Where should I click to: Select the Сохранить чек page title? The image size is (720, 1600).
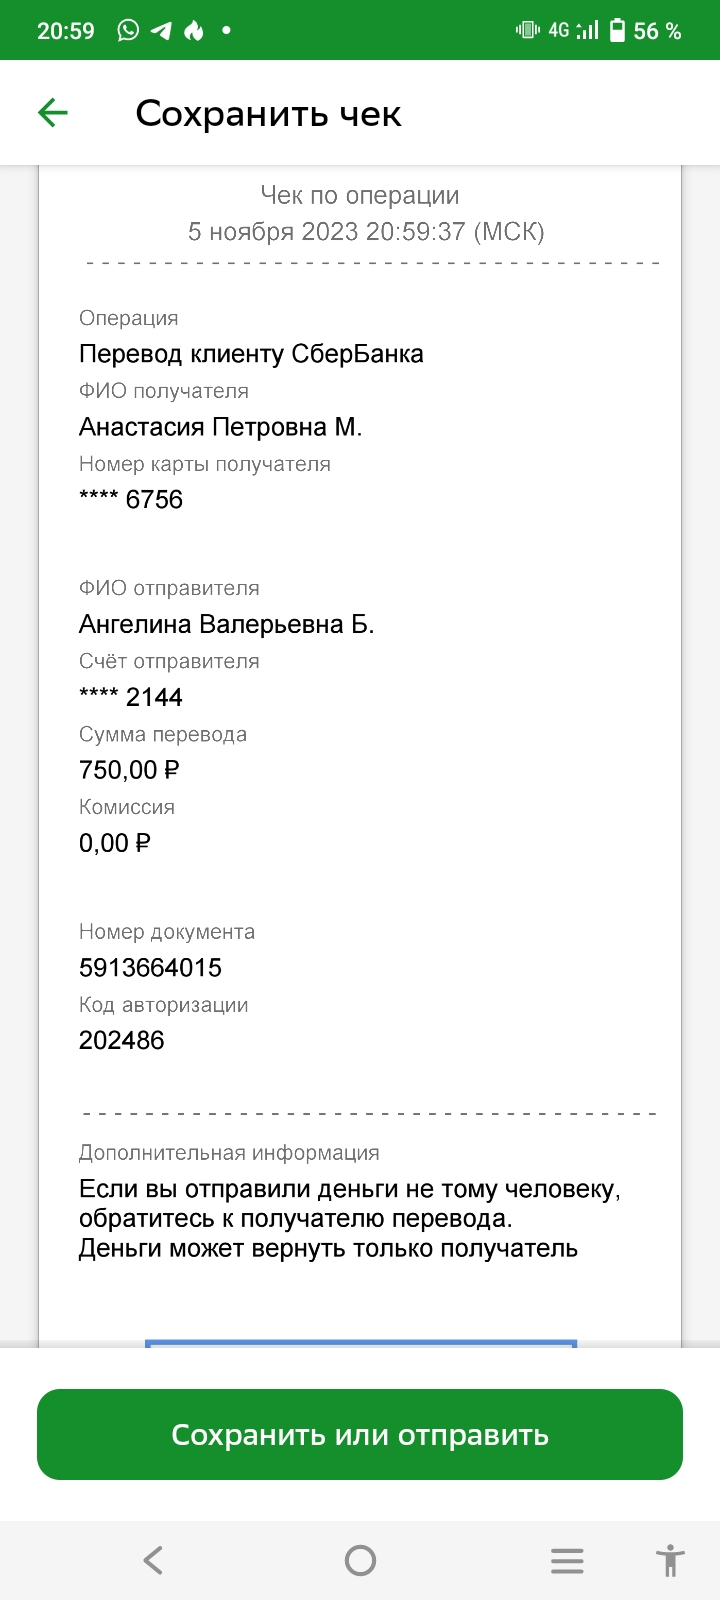[x=268, y=114]
